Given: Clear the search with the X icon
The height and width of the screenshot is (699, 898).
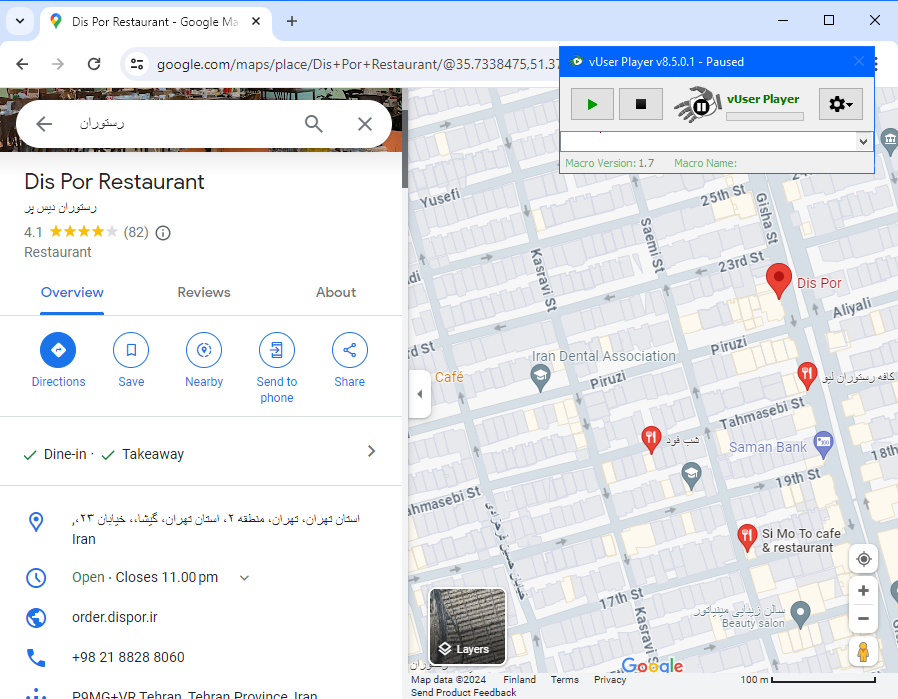Looking at the screenshot, I should coord(365,124).
